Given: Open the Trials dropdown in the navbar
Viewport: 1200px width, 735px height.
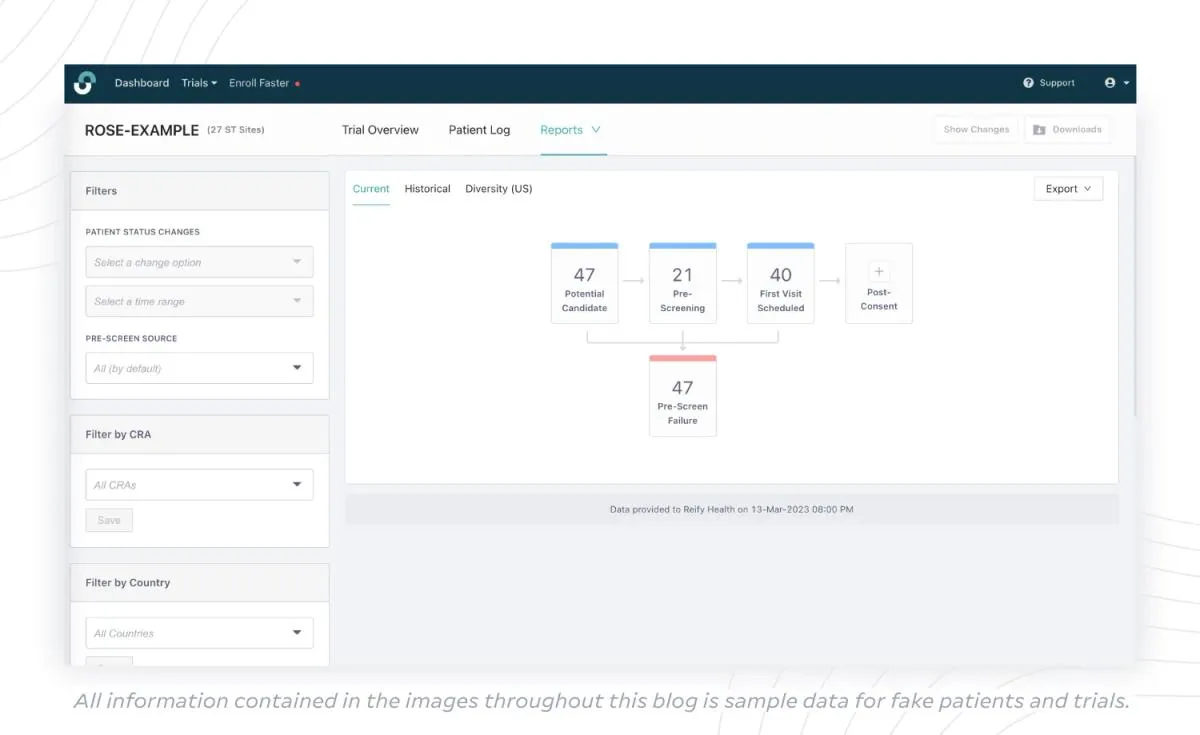Looking at the screenshot, I should (198, 83).
